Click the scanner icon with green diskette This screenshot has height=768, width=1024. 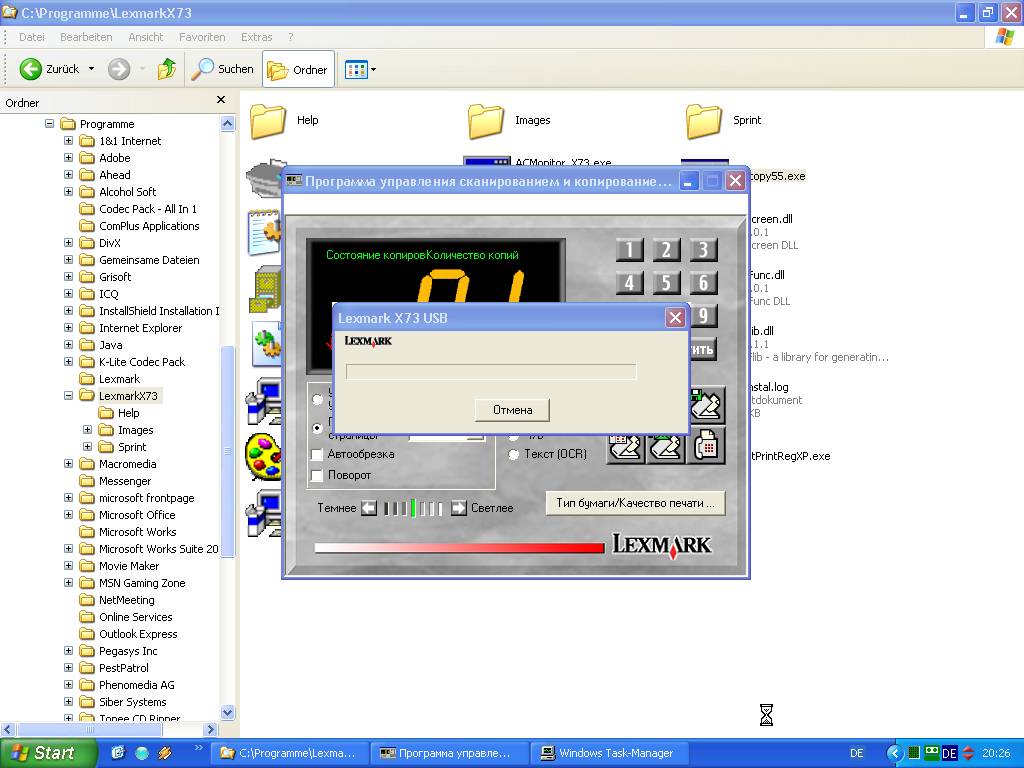[x=707, y=404]
